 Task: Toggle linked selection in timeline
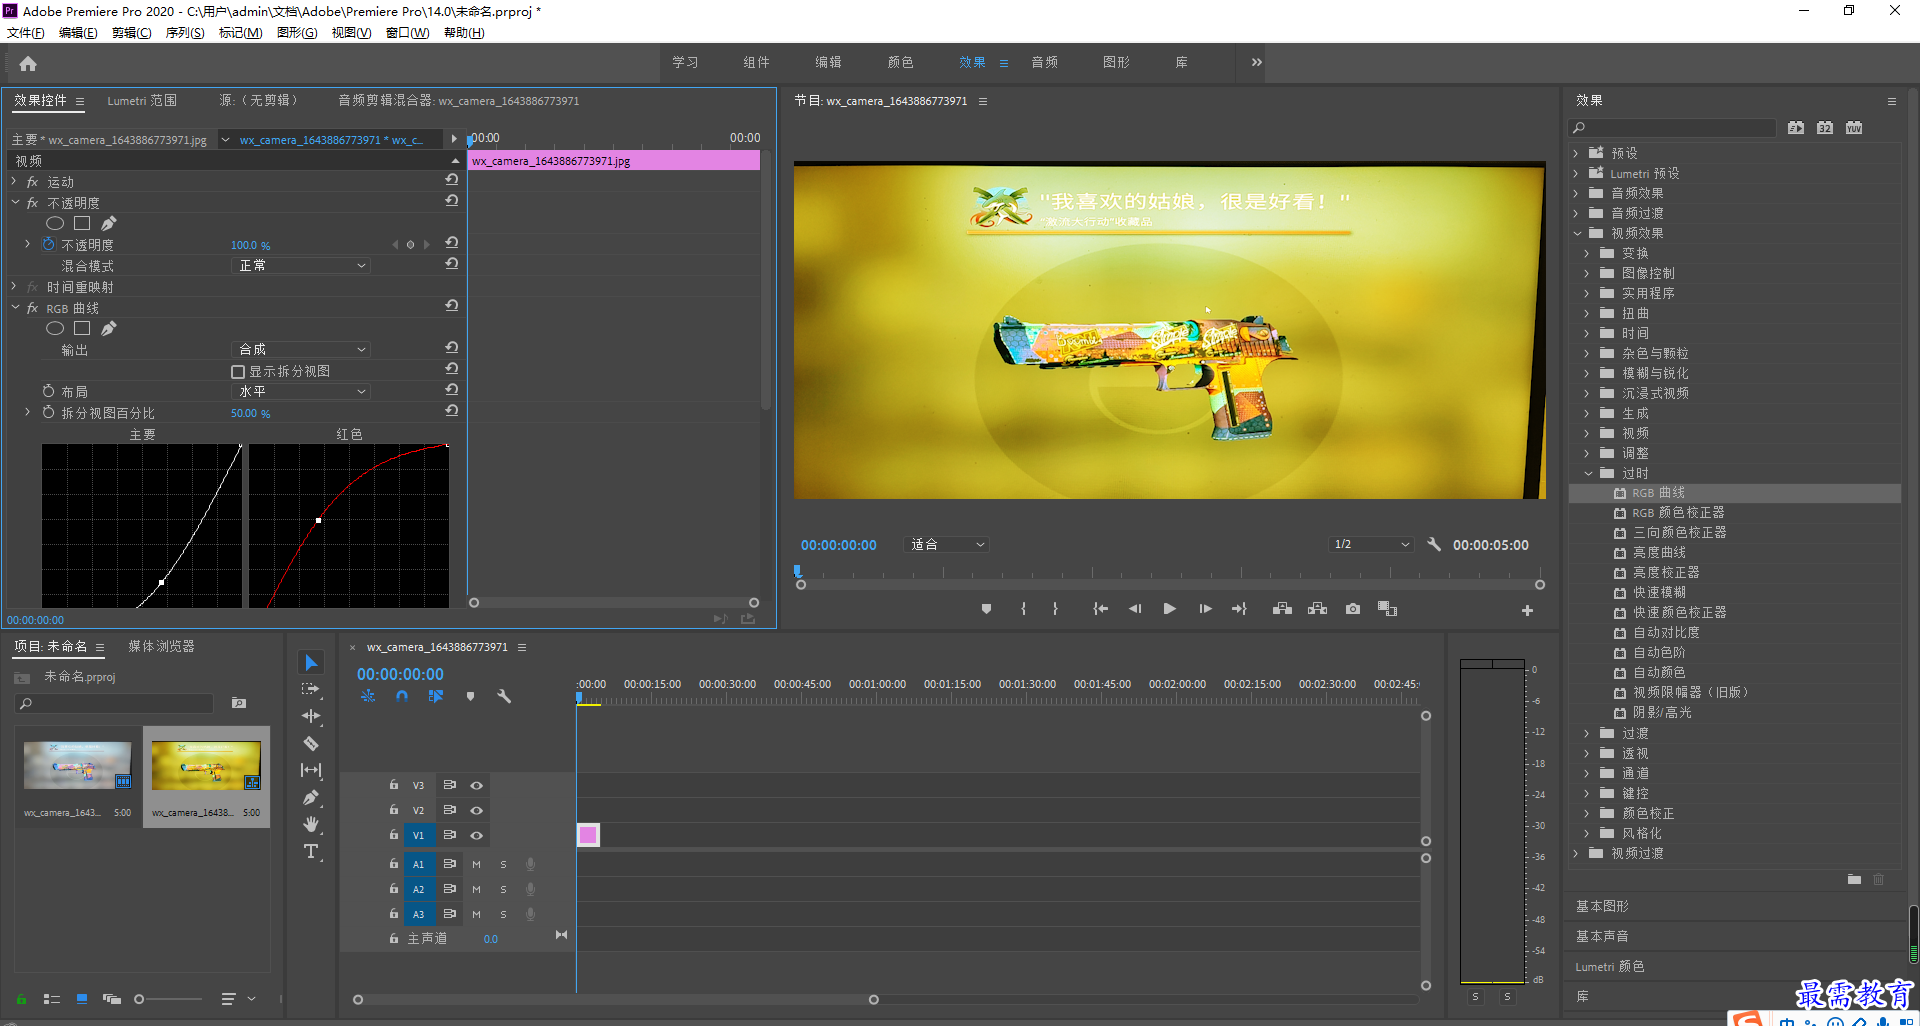(436, 696)
